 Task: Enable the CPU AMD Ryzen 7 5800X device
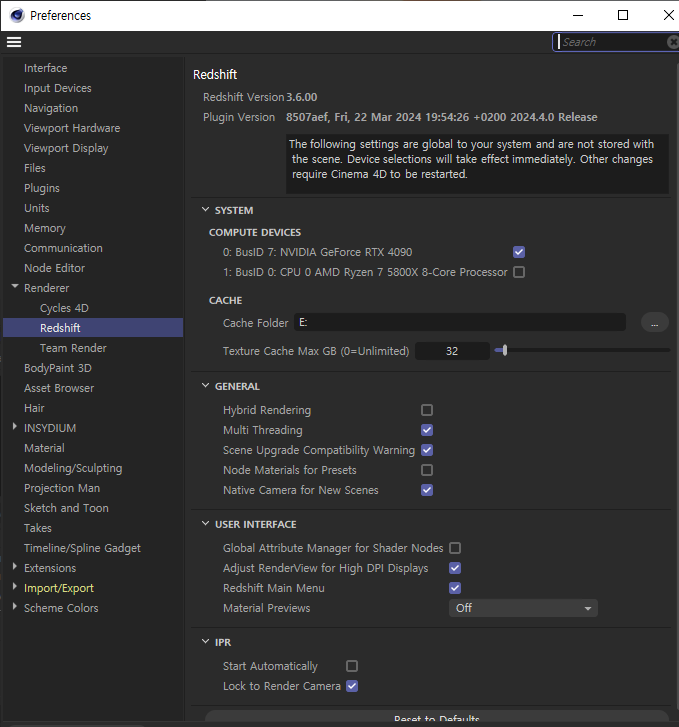[519, 272]
